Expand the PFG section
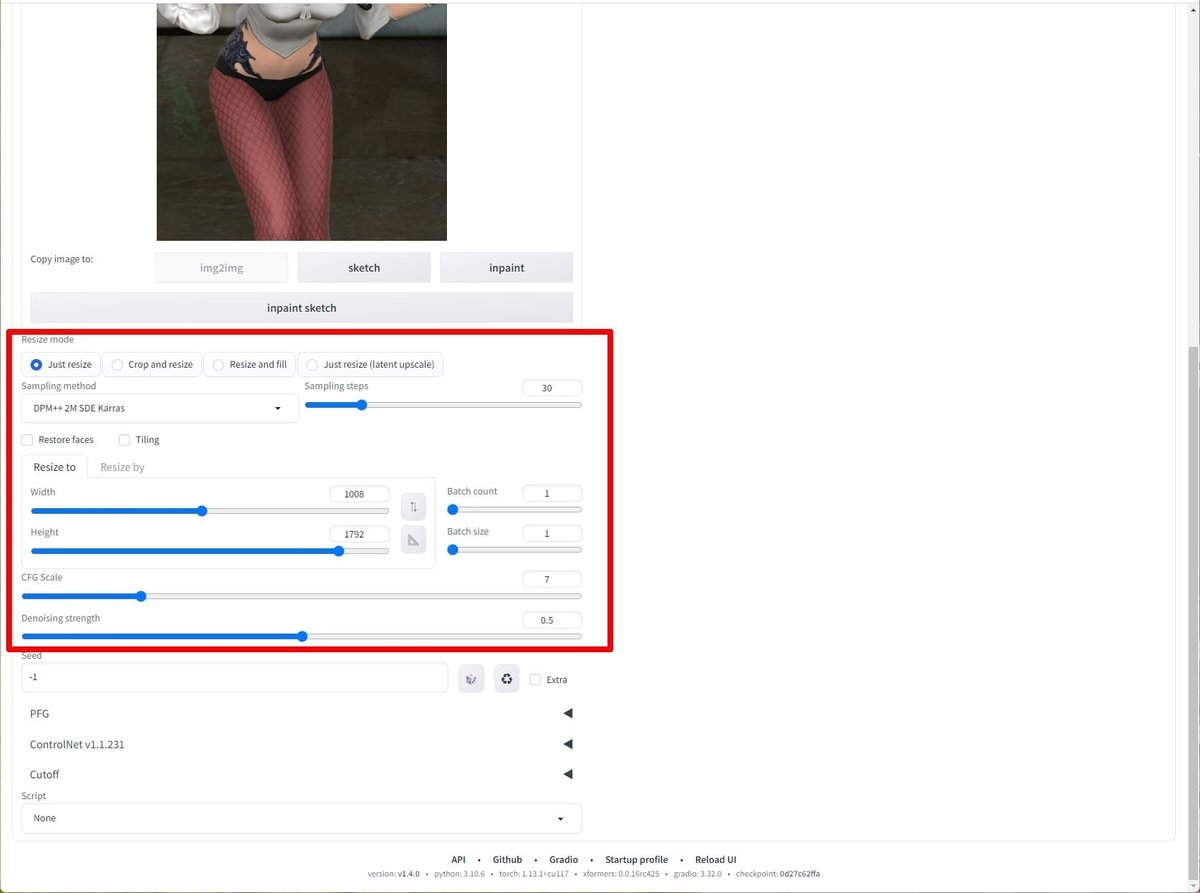 coord(301,714)
